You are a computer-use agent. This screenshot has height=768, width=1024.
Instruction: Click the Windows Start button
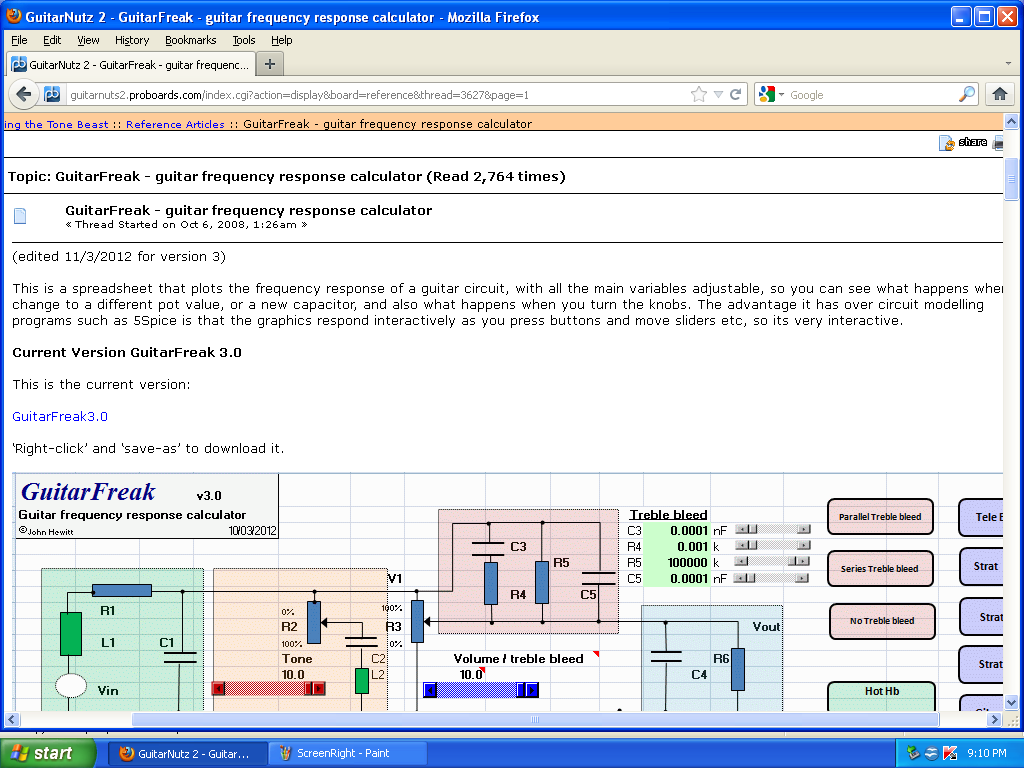[48, 753]
